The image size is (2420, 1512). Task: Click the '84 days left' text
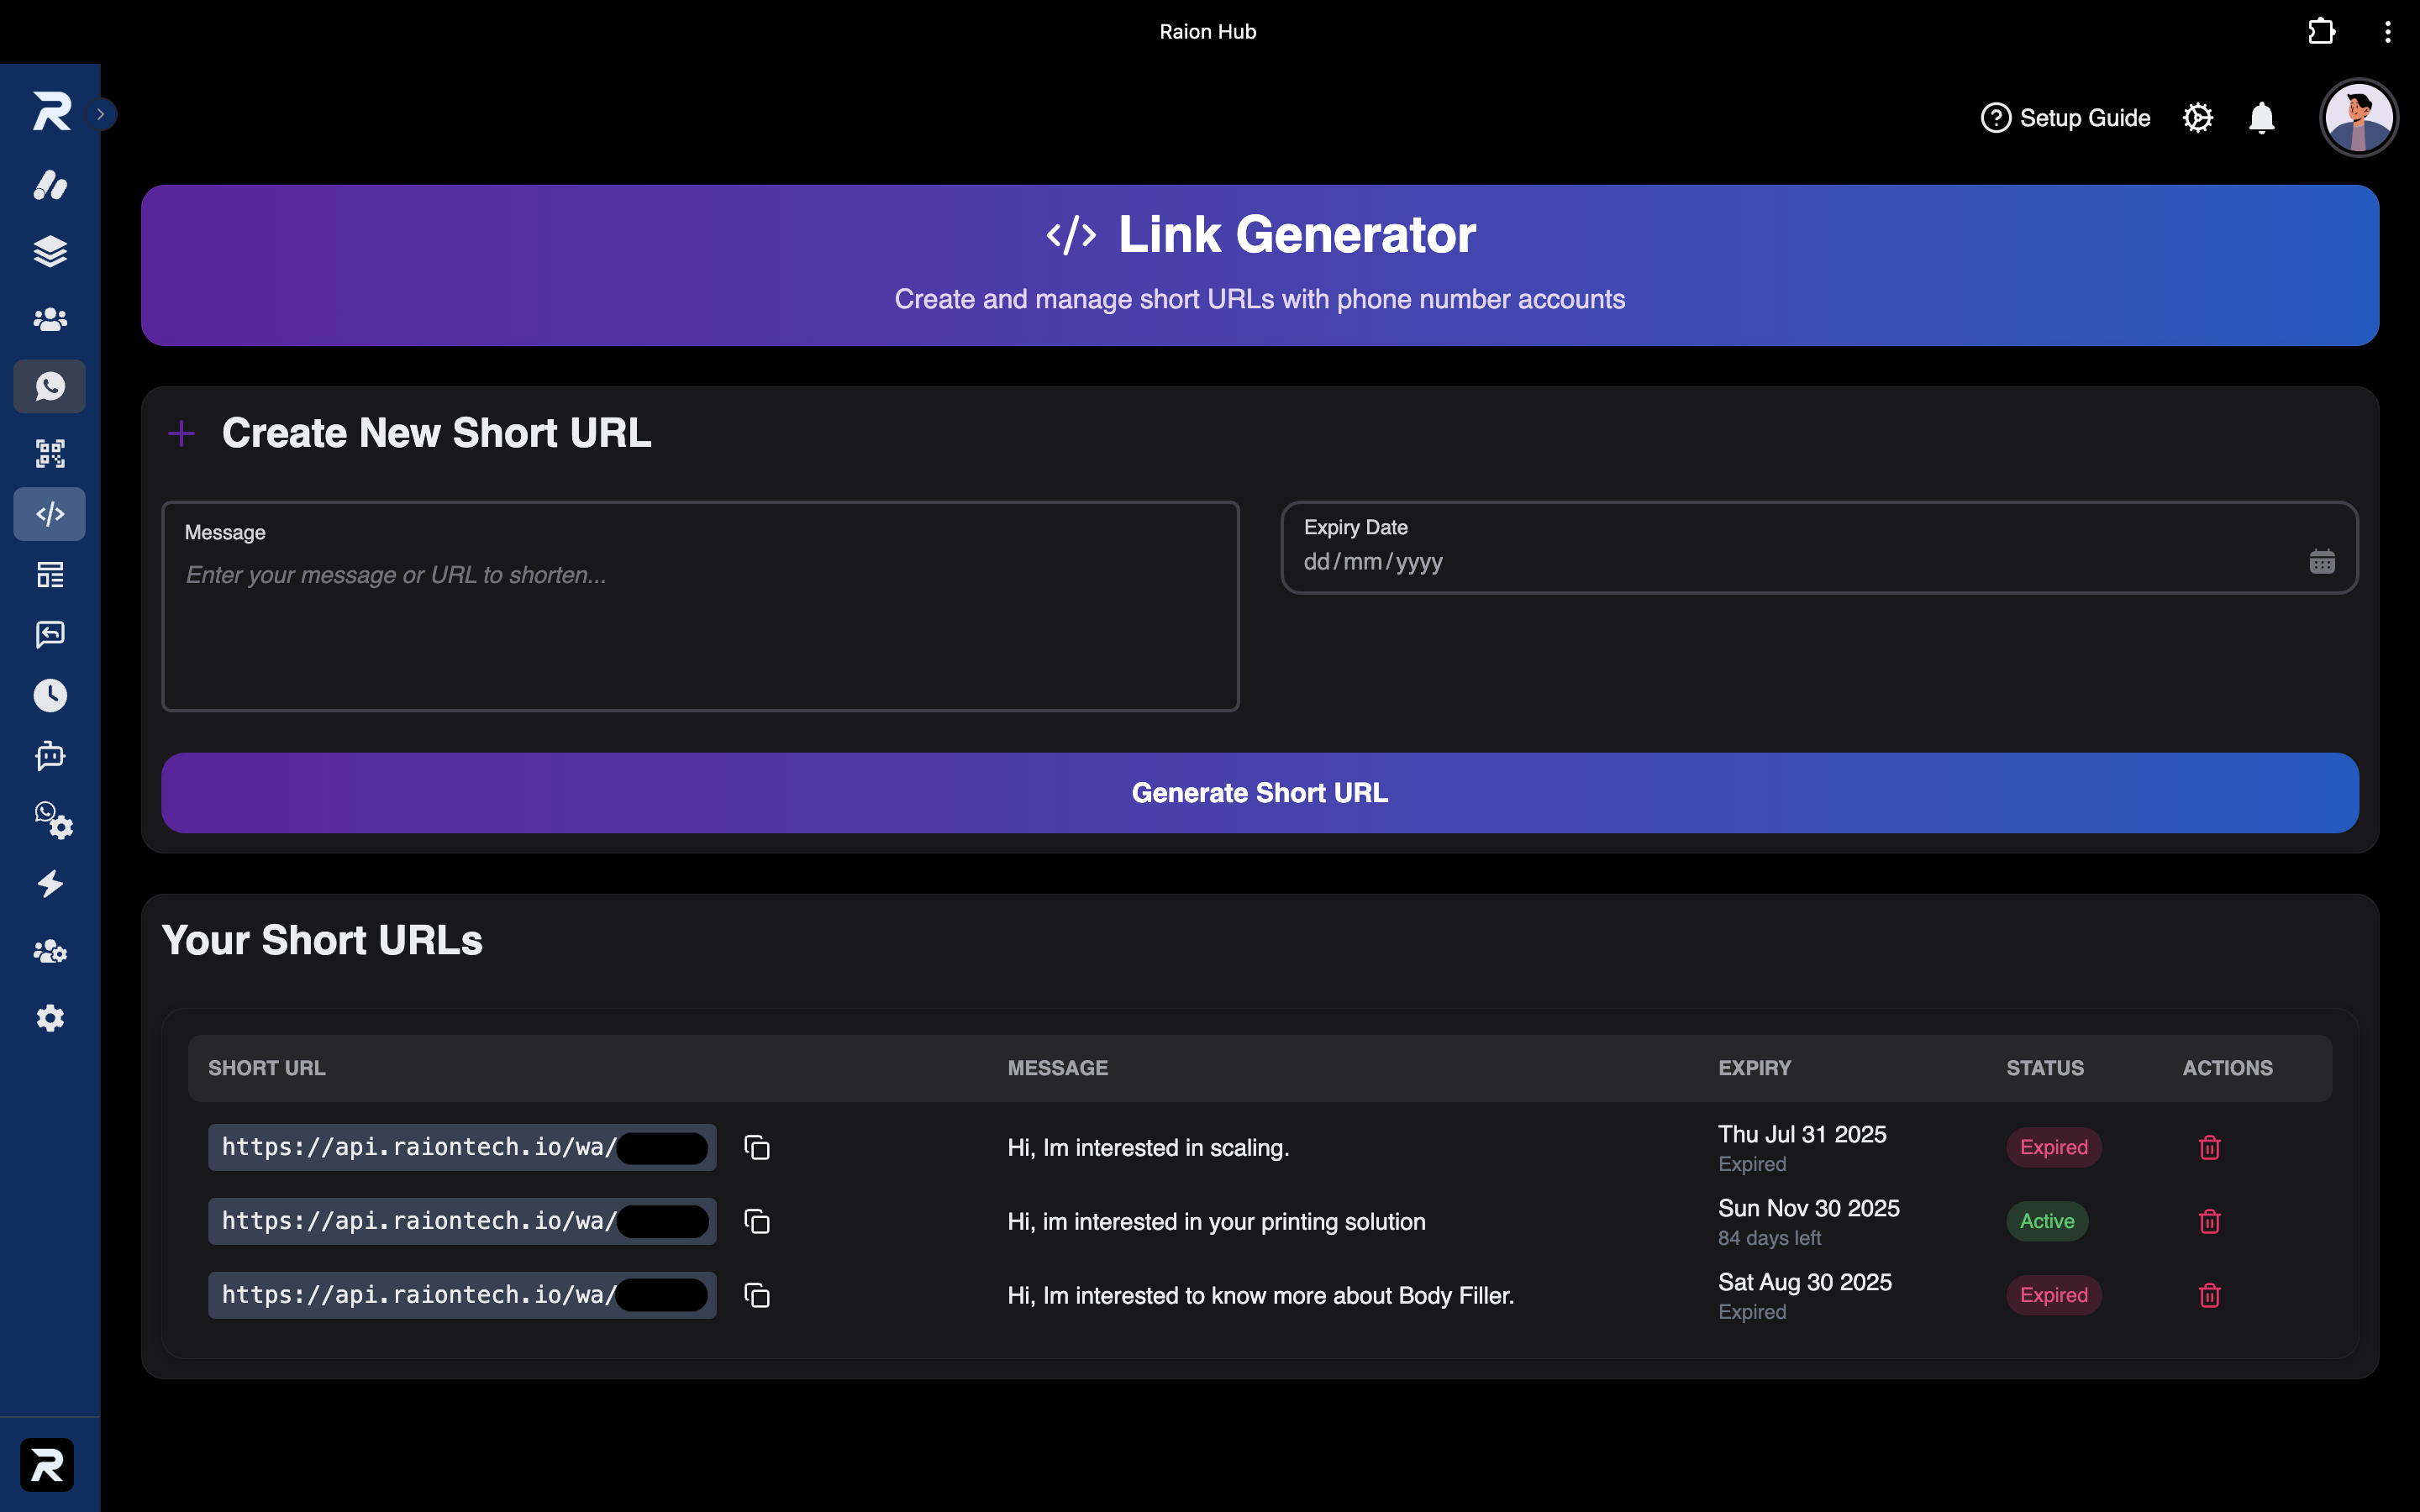pyautogui.click(x=1769, y=1238)
